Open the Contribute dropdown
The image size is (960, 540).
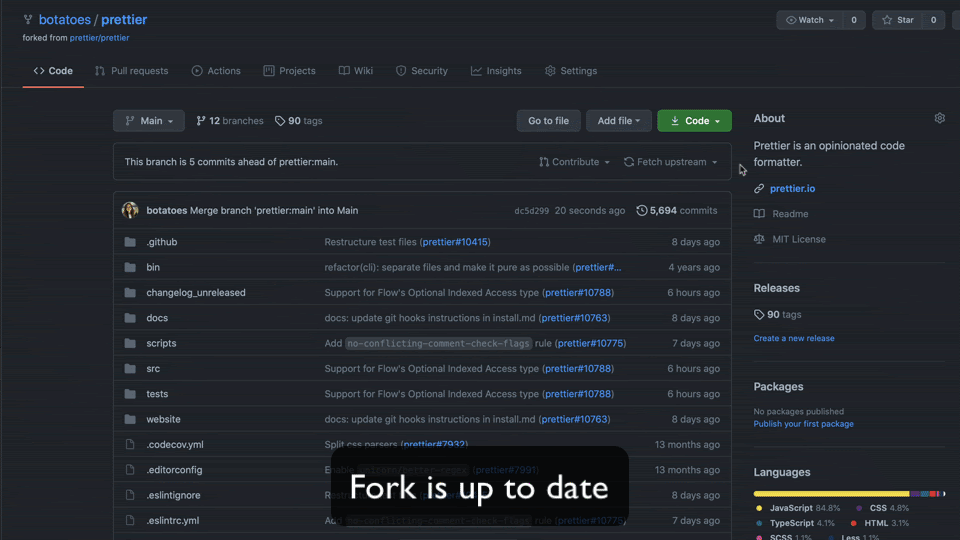pyautogui.click(x=574, y=162)
